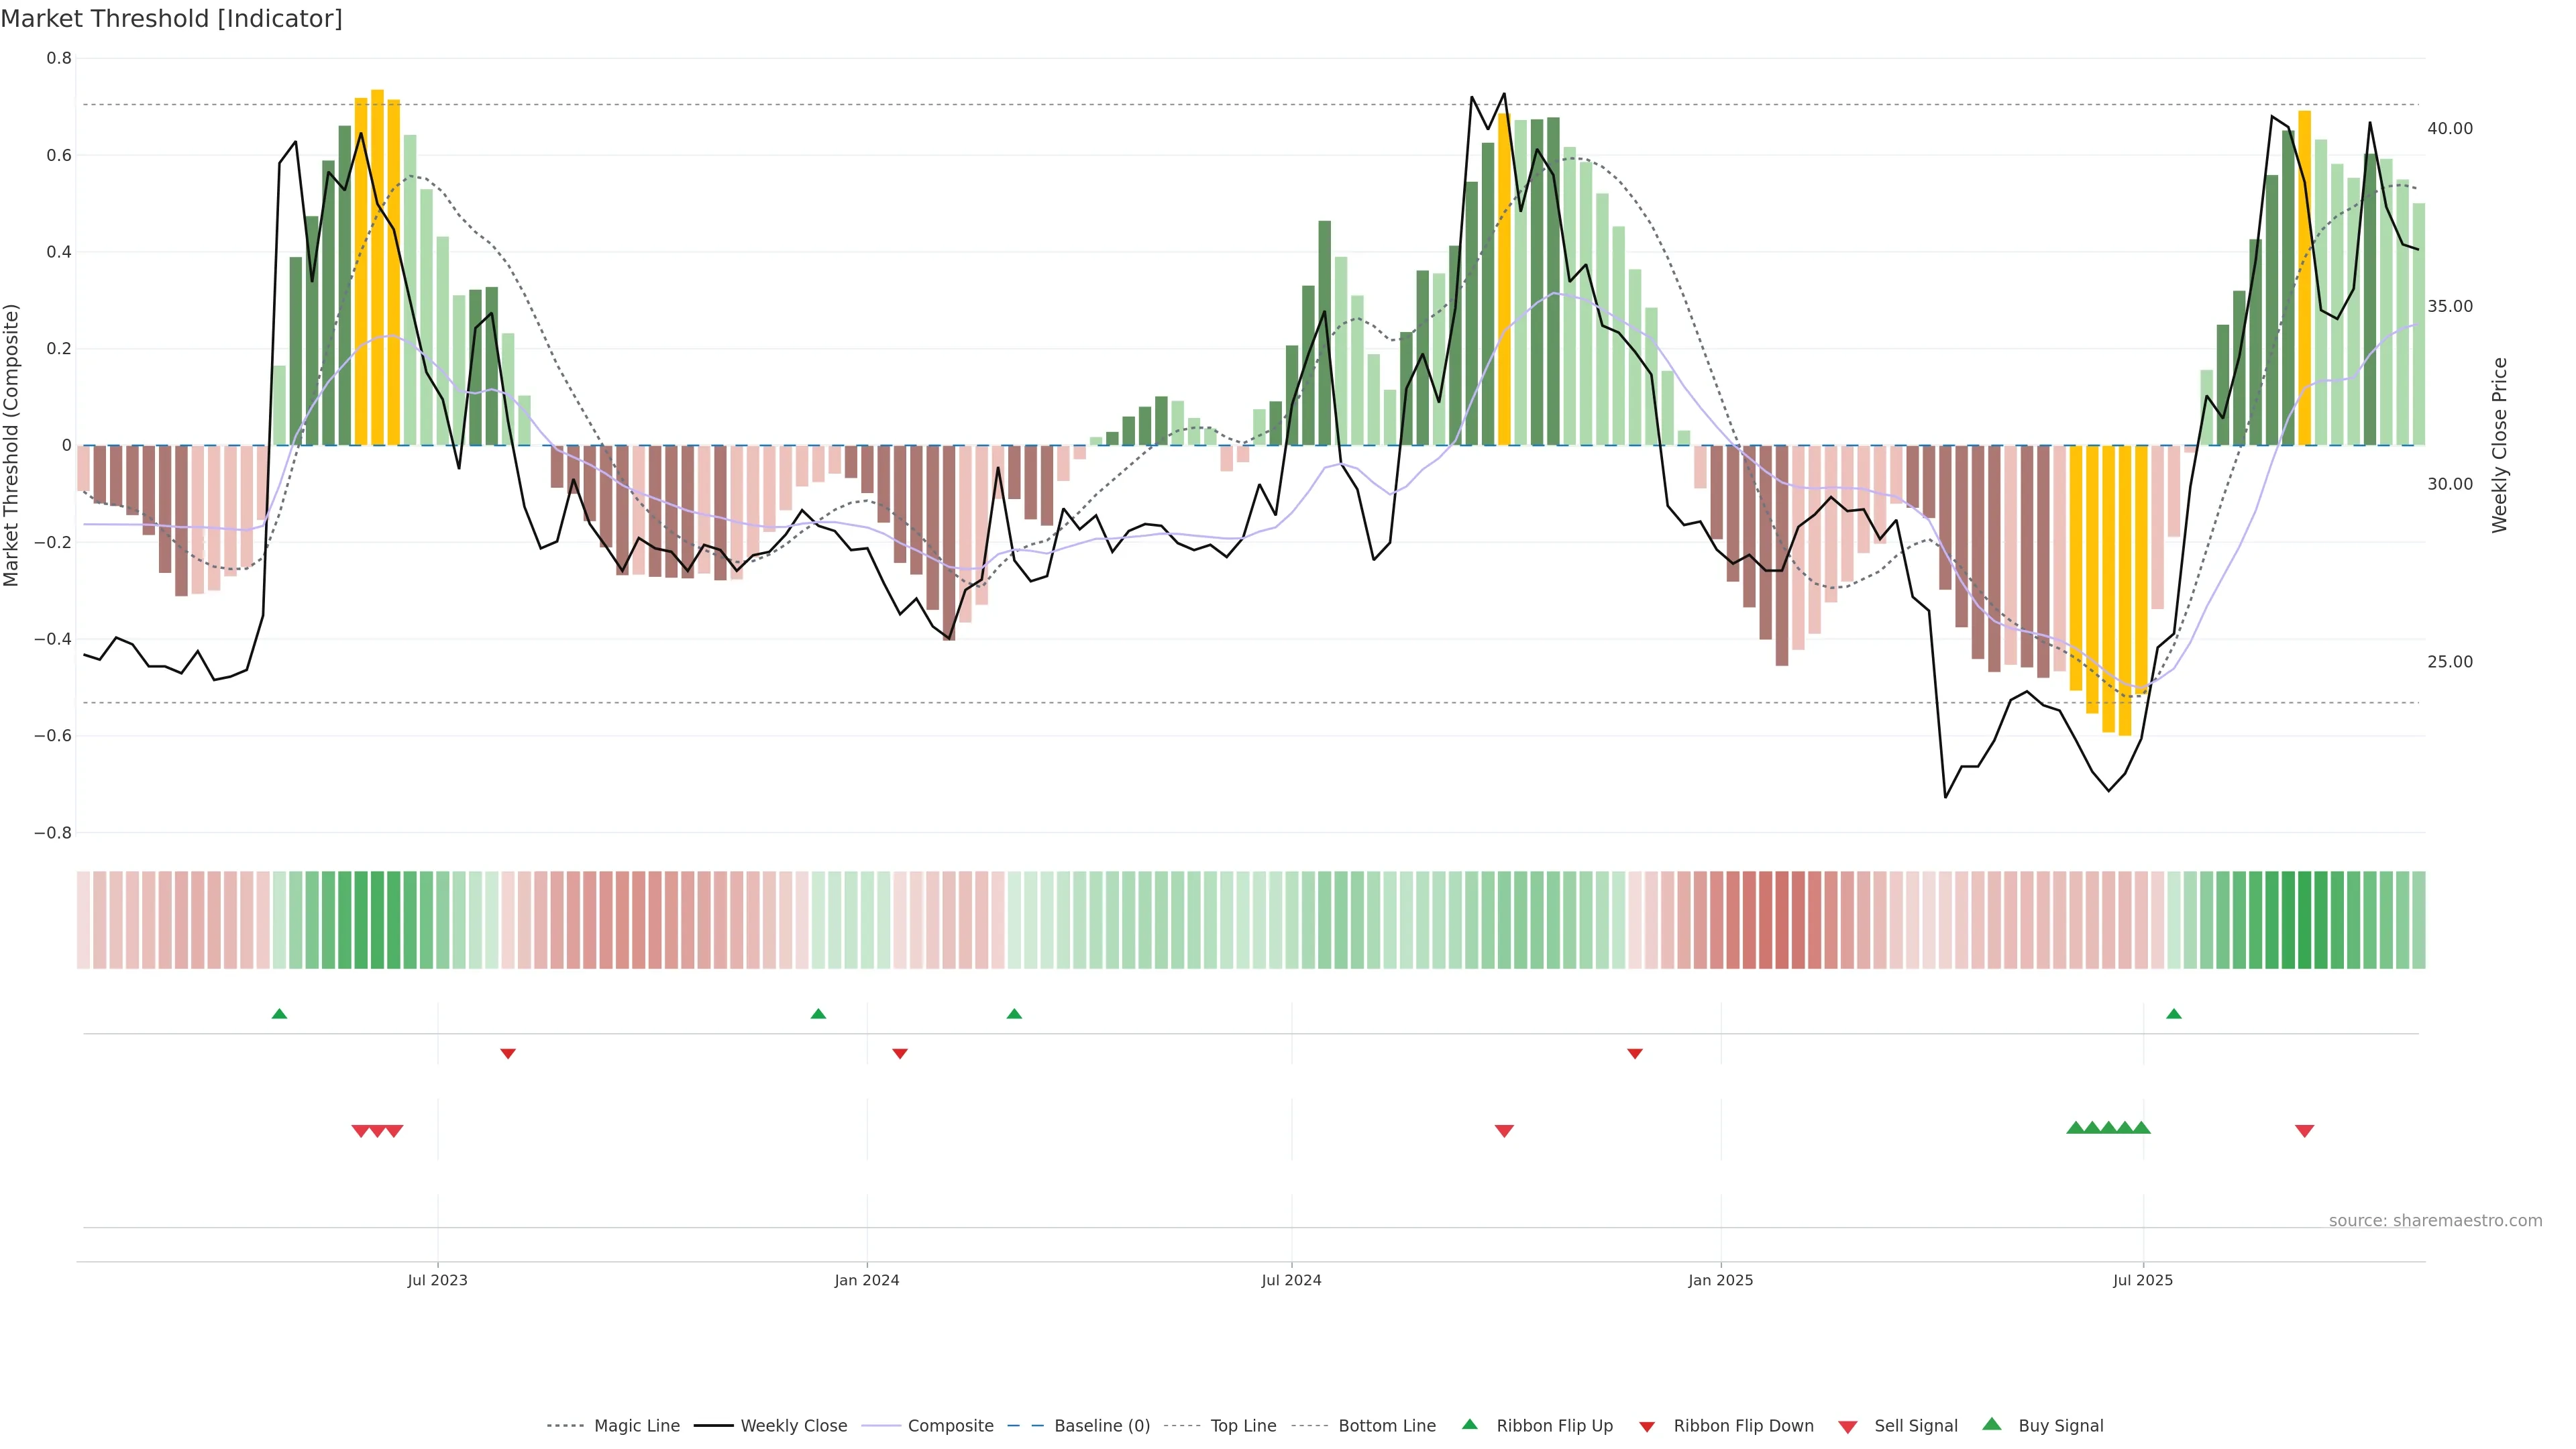2576x1449 pixels.
Task: Toggle the Bottom Line legend entry
Action: pyautogui.click(x=1386, y=1426)
